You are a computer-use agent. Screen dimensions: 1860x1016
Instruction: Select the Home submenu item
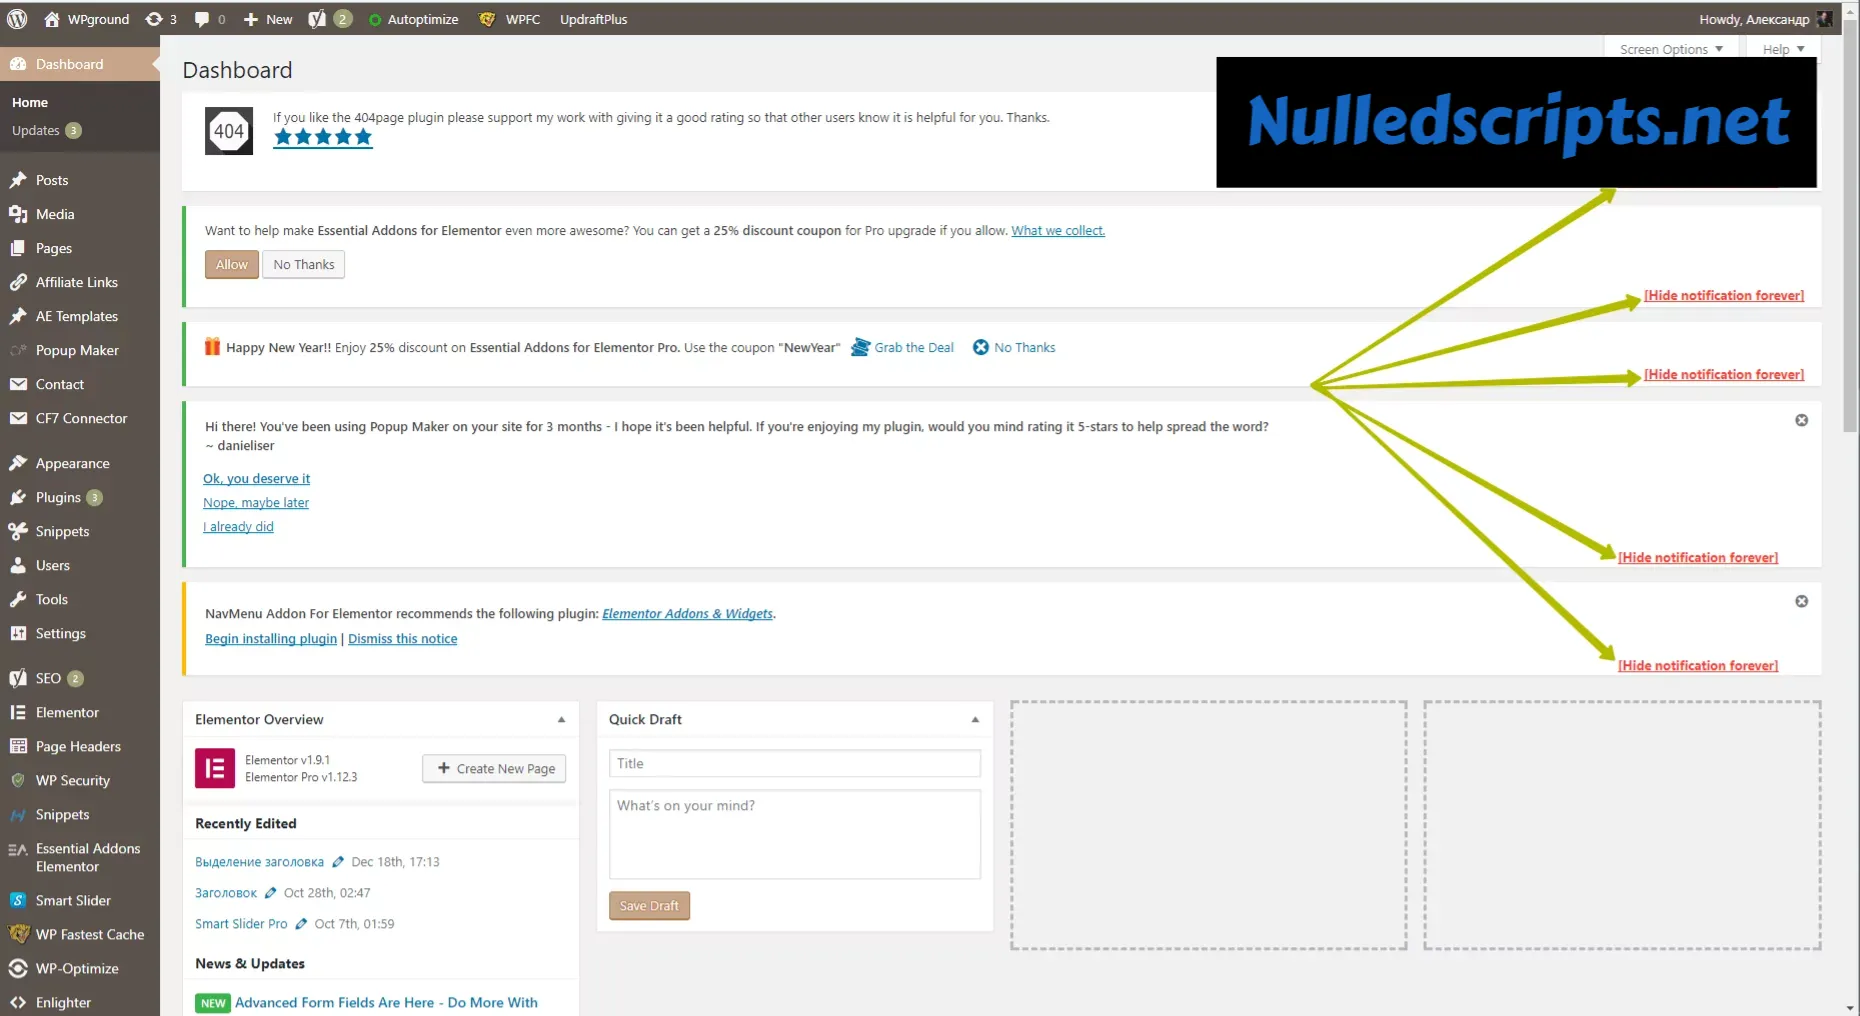30,102
